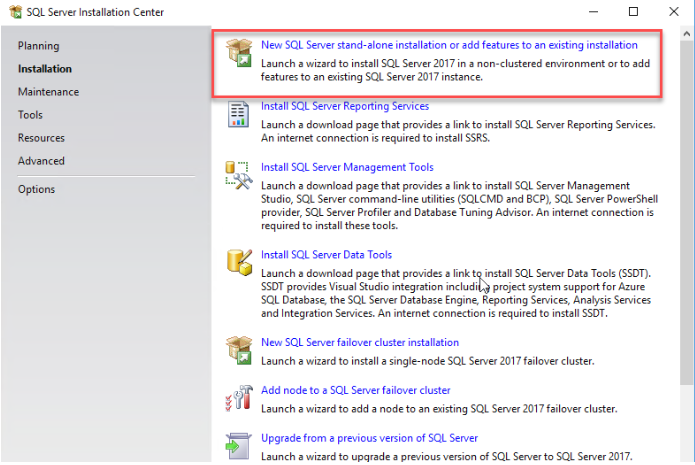Switch to the Advanced section
Screen dimensions: 695x465
[41, 161]
